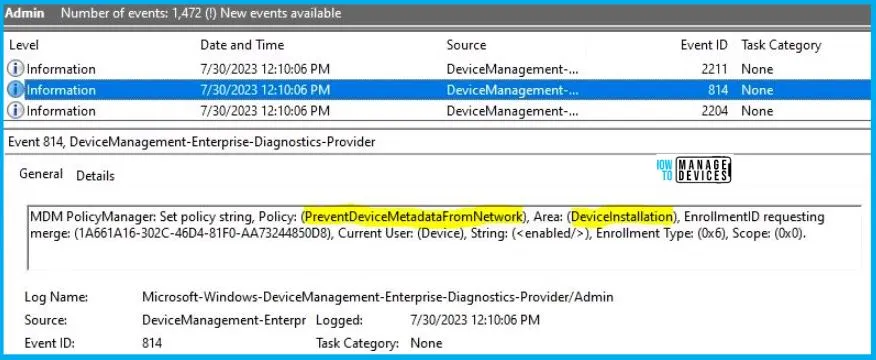876x360 pixels.
Task: Sort events by Event ID column header
Action: tap(704, 45)
